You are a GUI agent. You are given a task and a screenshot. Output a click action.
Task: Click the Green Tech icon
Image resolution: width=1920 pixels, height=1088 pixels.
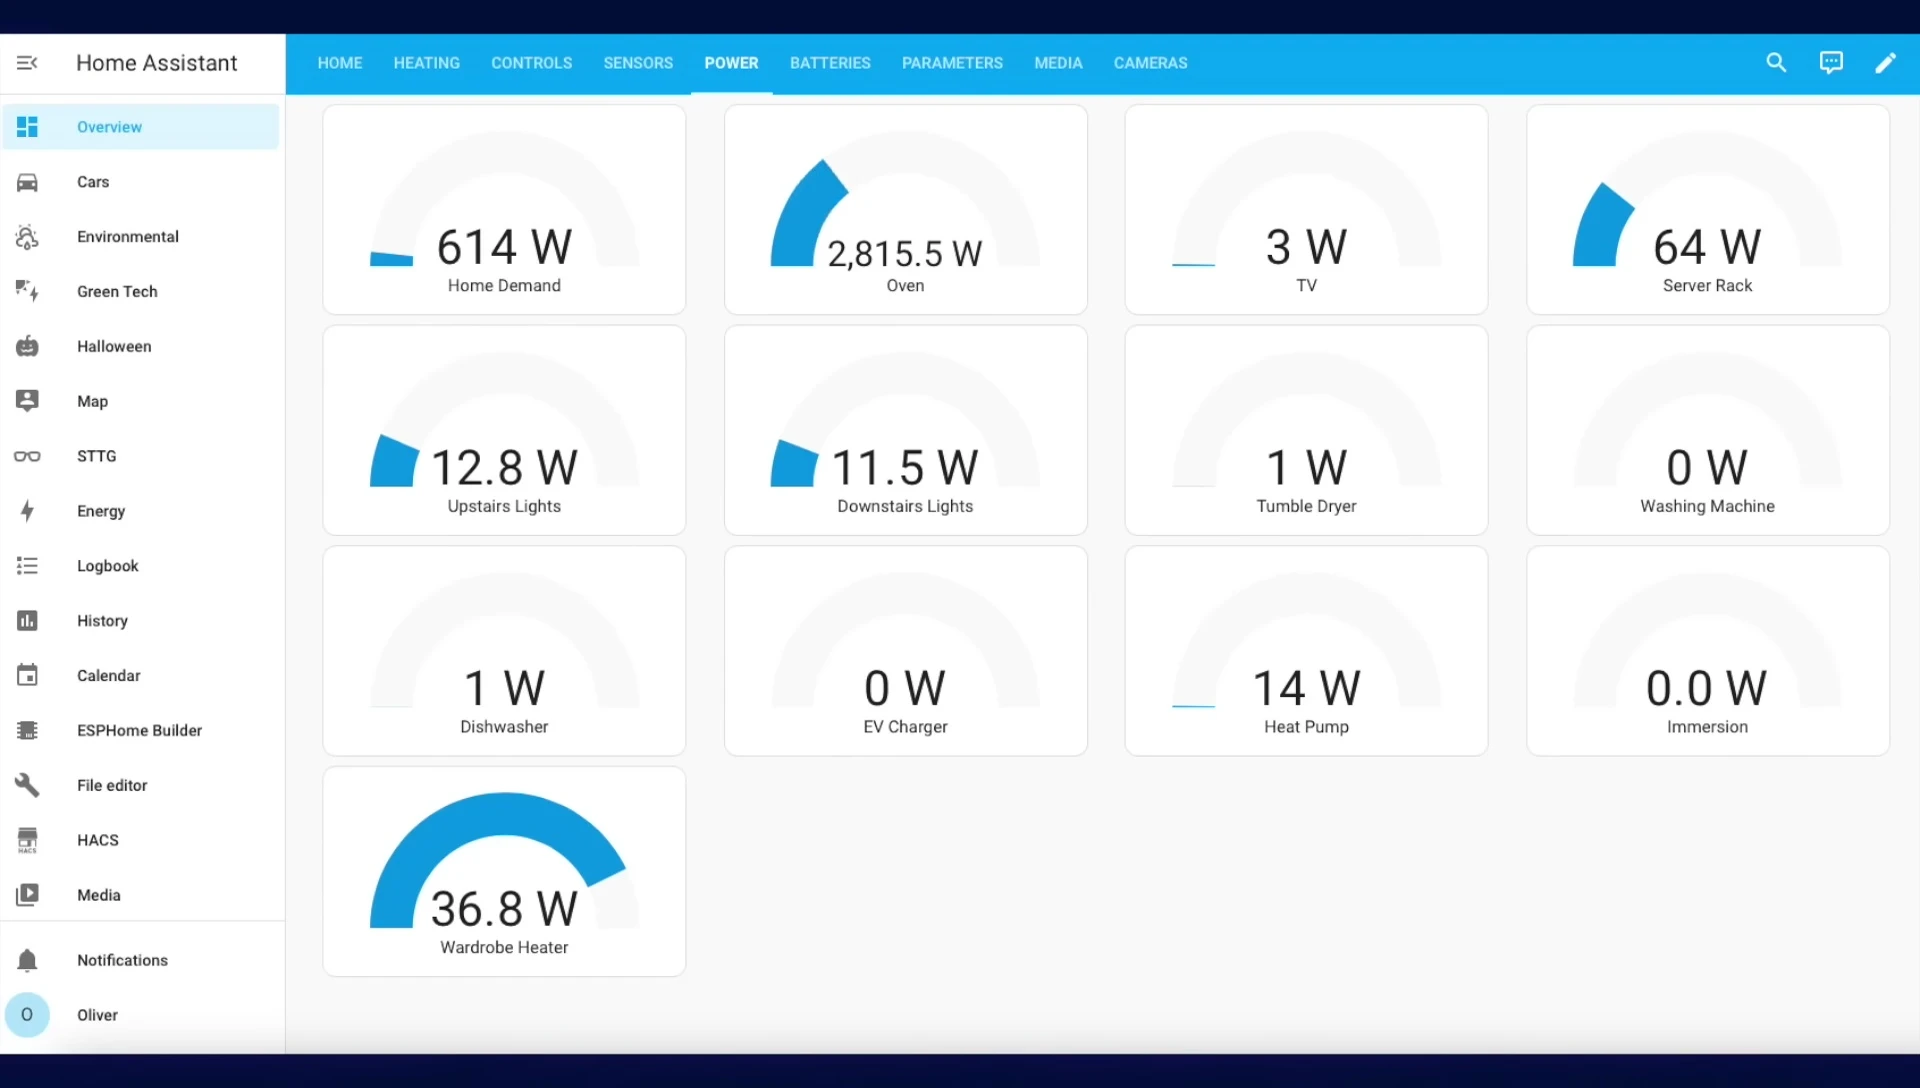(27, 291)
